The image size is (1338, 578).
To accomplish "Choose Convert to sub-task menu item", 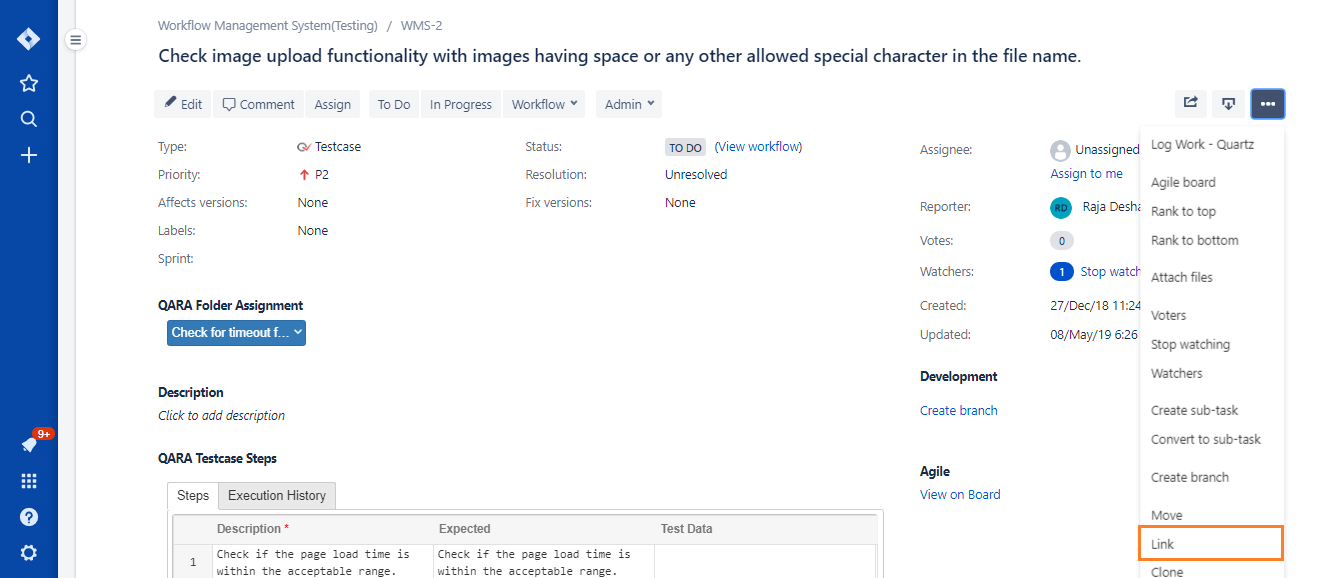I will coord(1212,440).
